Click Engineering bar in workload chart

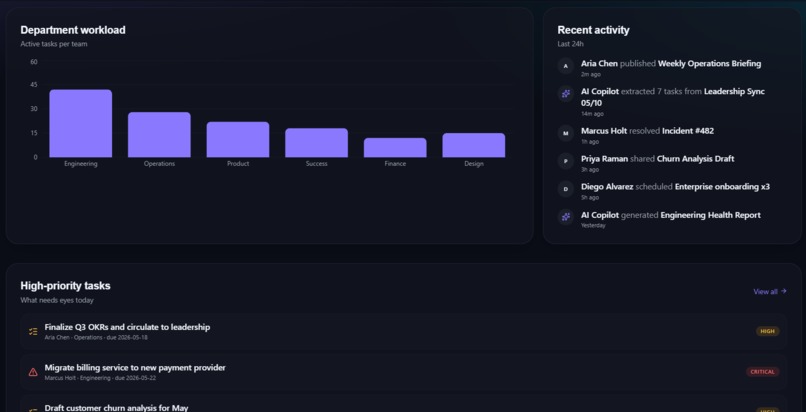pos(81,123)
